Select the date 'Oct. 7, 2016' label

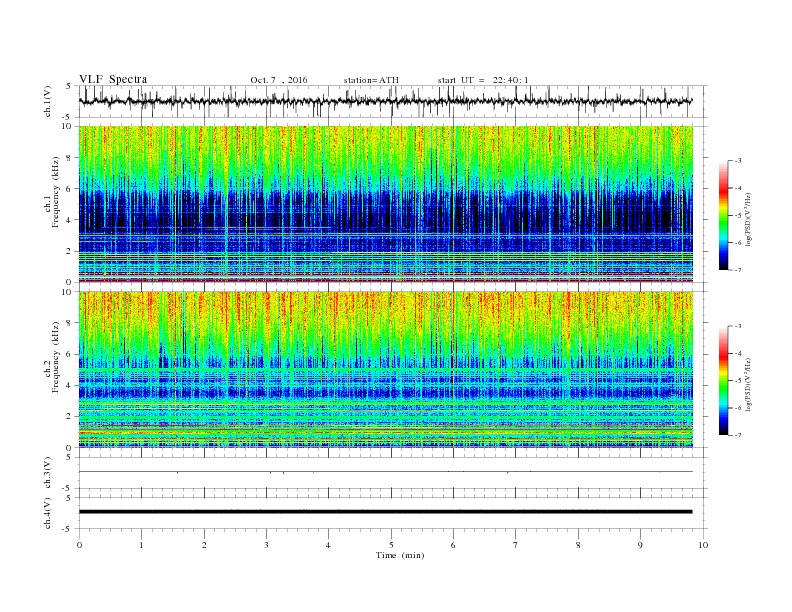point(278,80)
